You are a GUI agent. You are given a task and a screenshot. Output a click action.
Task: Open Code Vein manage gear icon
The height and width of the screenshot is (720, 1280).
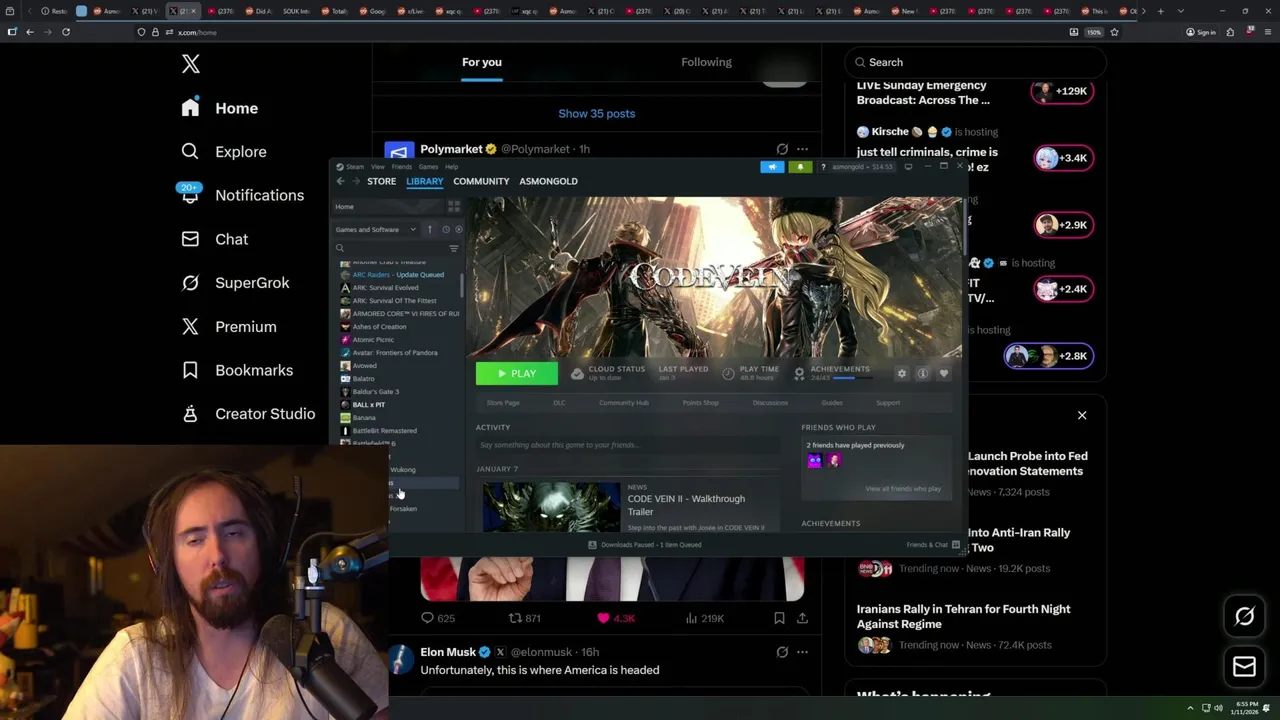coord(901,373)
